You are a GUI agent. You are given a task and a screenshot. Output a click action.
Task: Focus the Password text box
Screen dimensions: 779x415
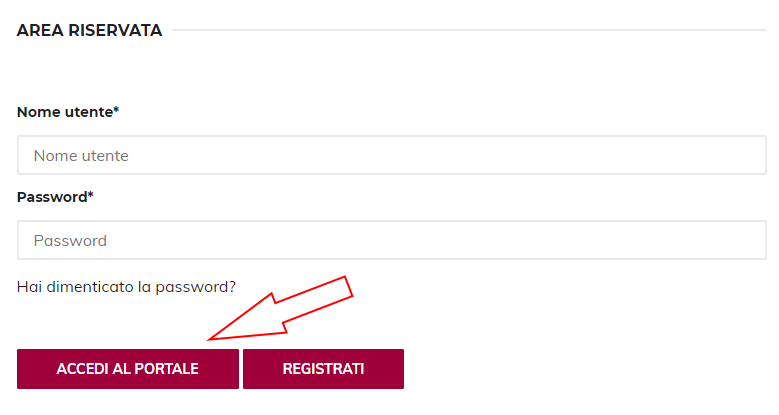[391, 241]
